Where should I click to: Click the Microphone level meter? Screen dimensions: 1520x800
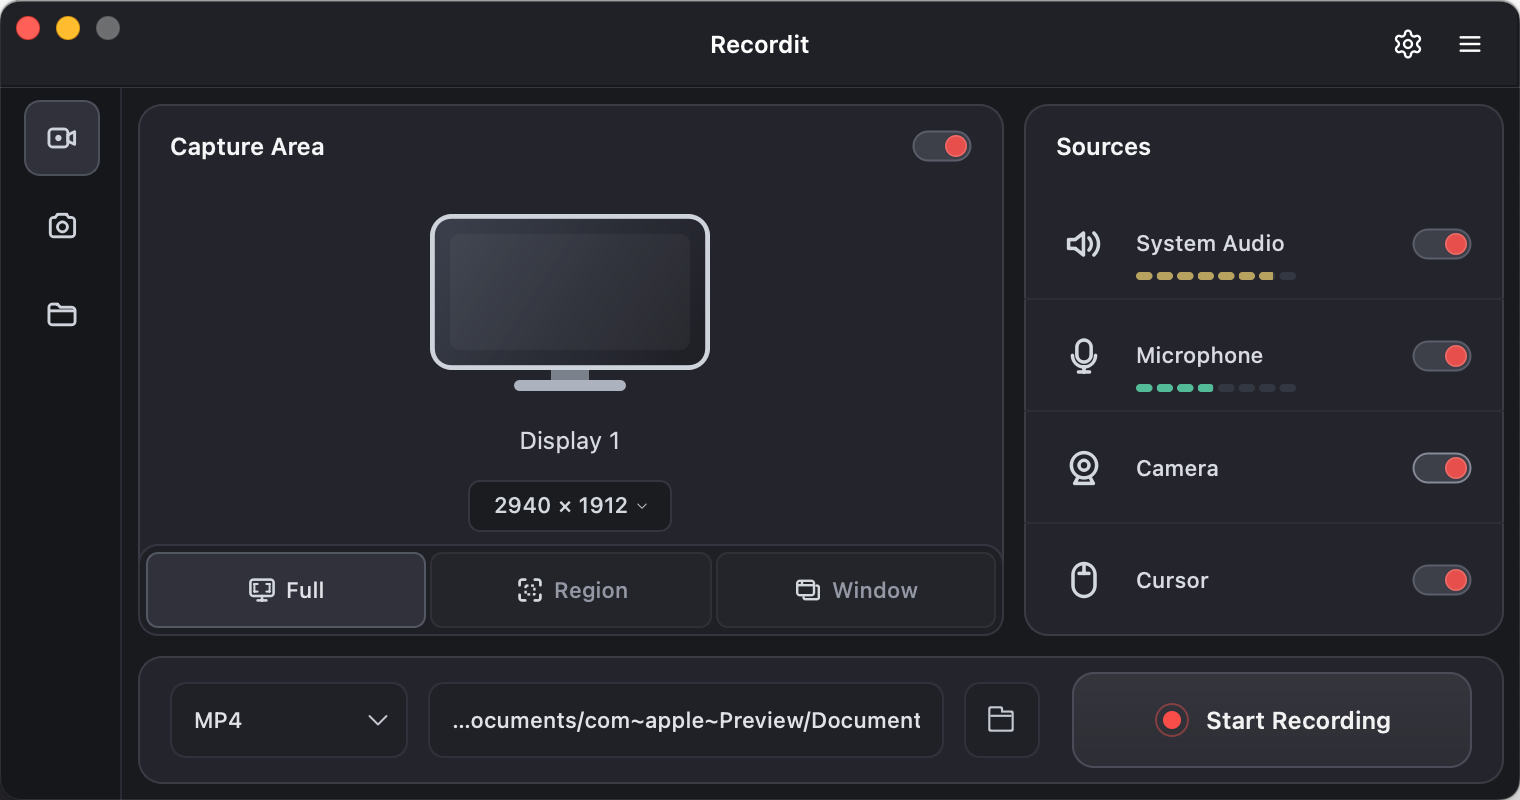tap(1216, 388)
